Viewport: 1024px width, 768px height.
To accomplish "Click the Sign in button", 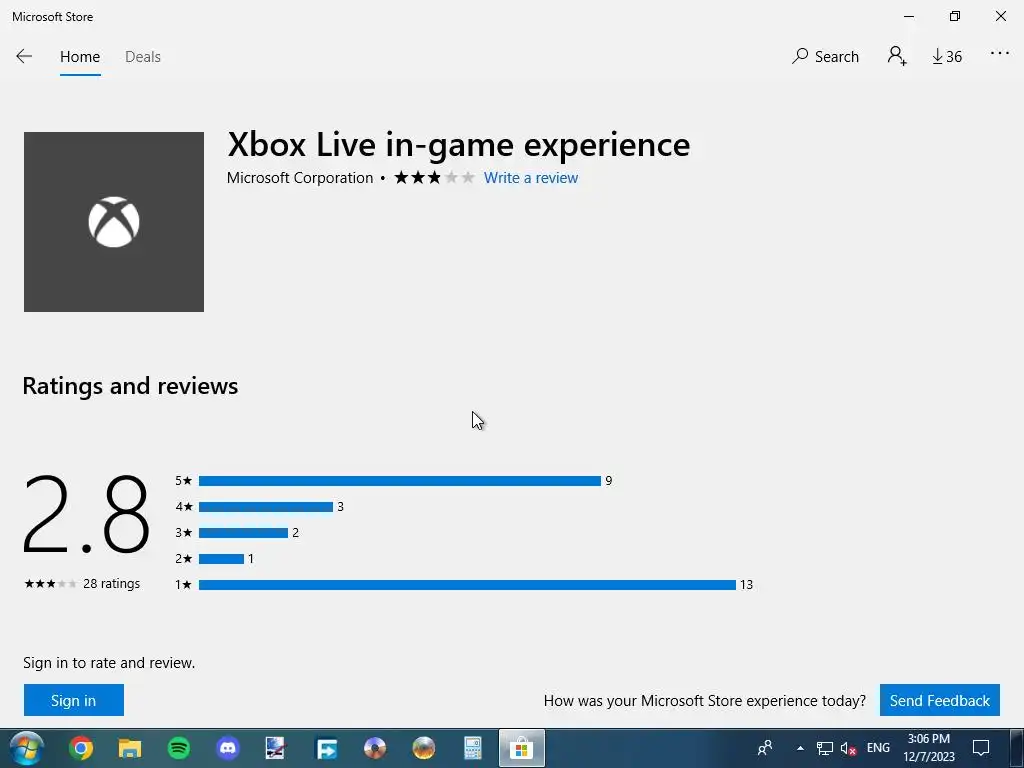I will [x=74, y=700].
